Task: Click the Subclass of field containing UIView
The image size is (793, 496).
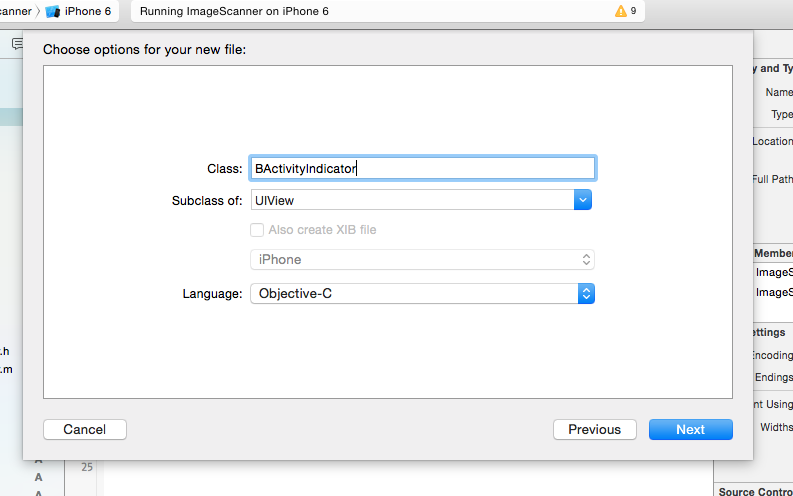Action: tap(411, 200)
